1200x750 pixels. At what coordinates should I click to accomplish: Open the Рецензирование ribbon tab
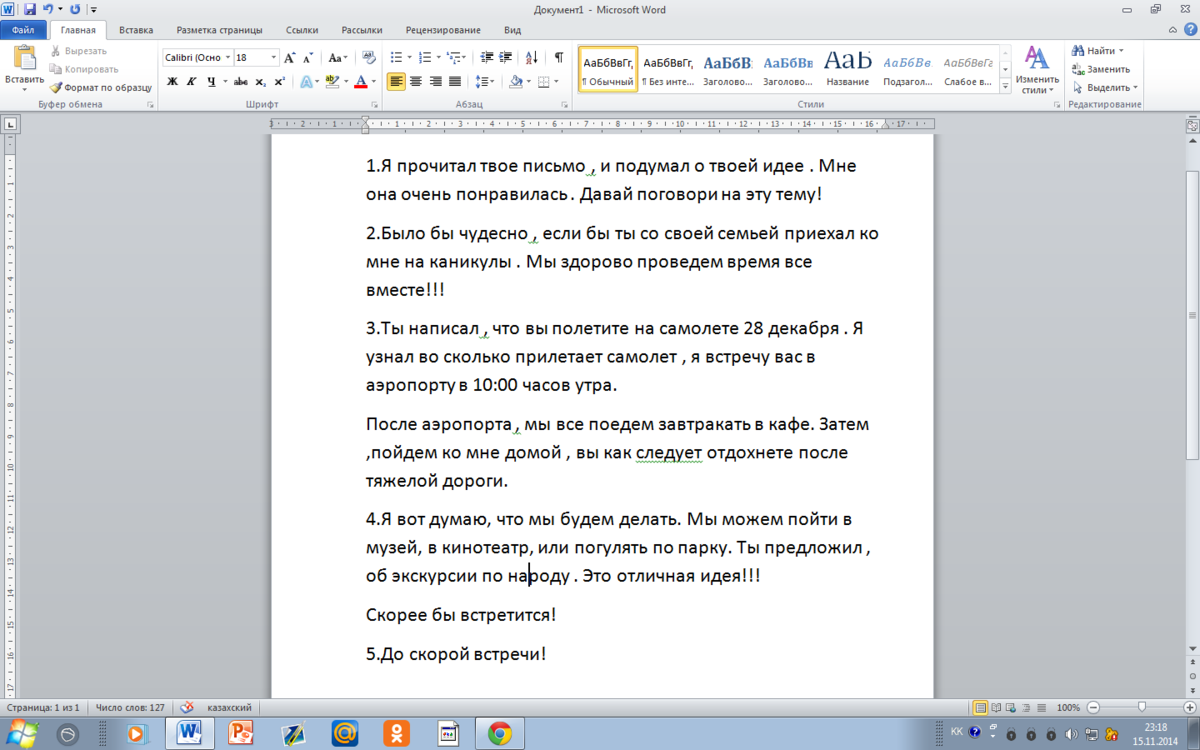point(447,31)
